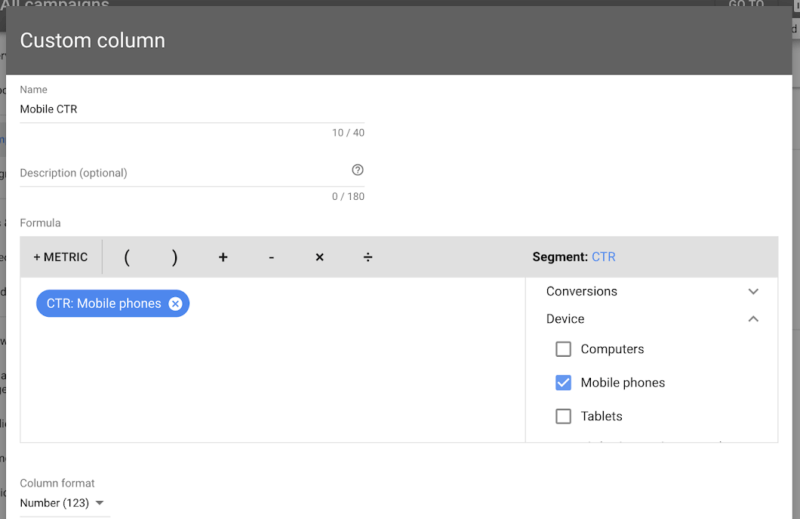Click the CTR segment link
This screenshot has height=519, width=800.
tap(604, 257)
